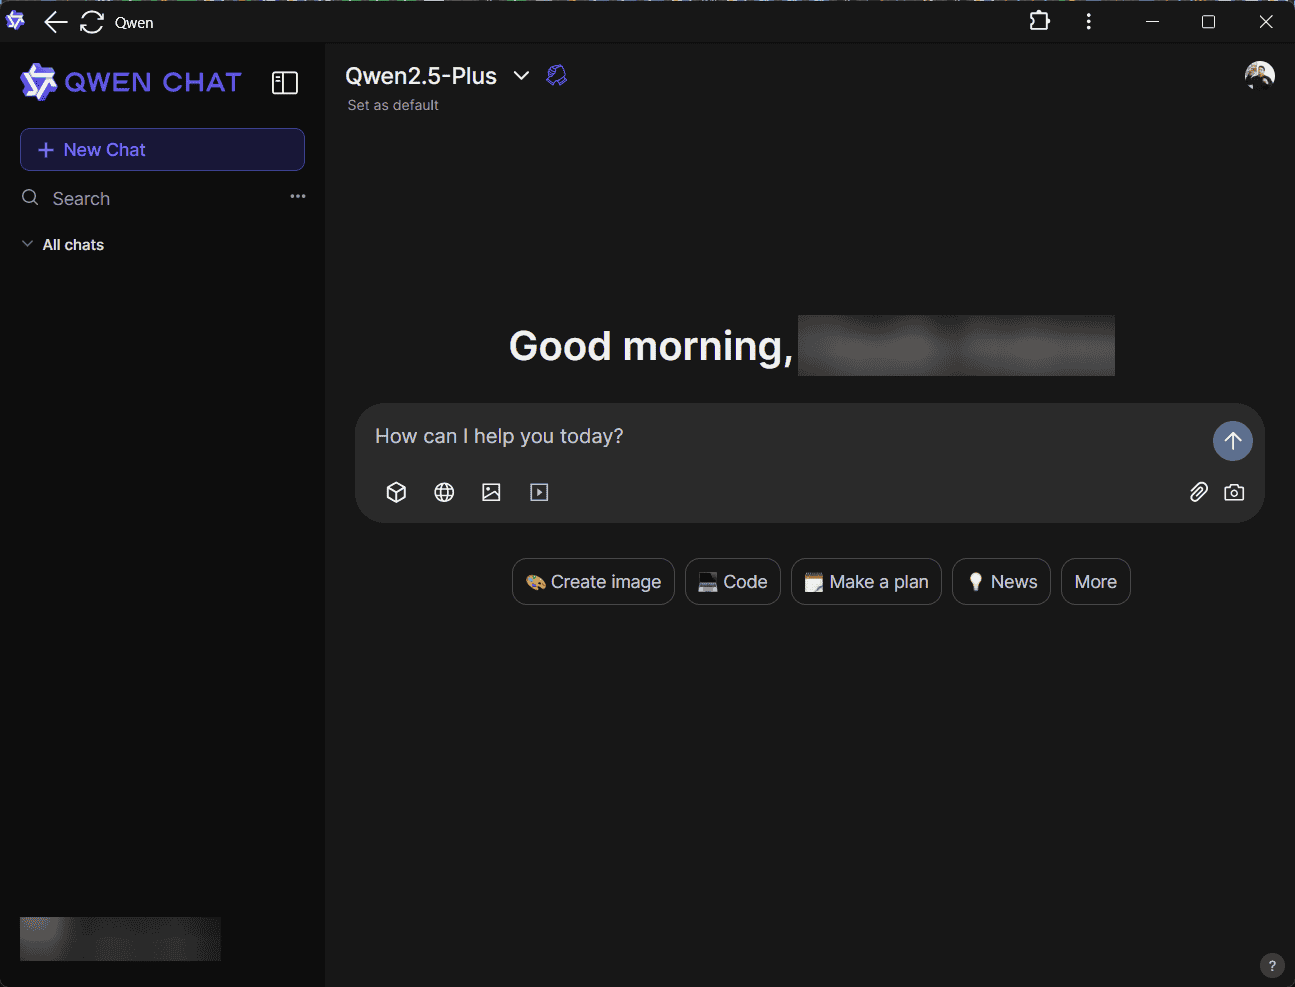
Task: Attach a file with paperclip
Action: [1198, 492]
